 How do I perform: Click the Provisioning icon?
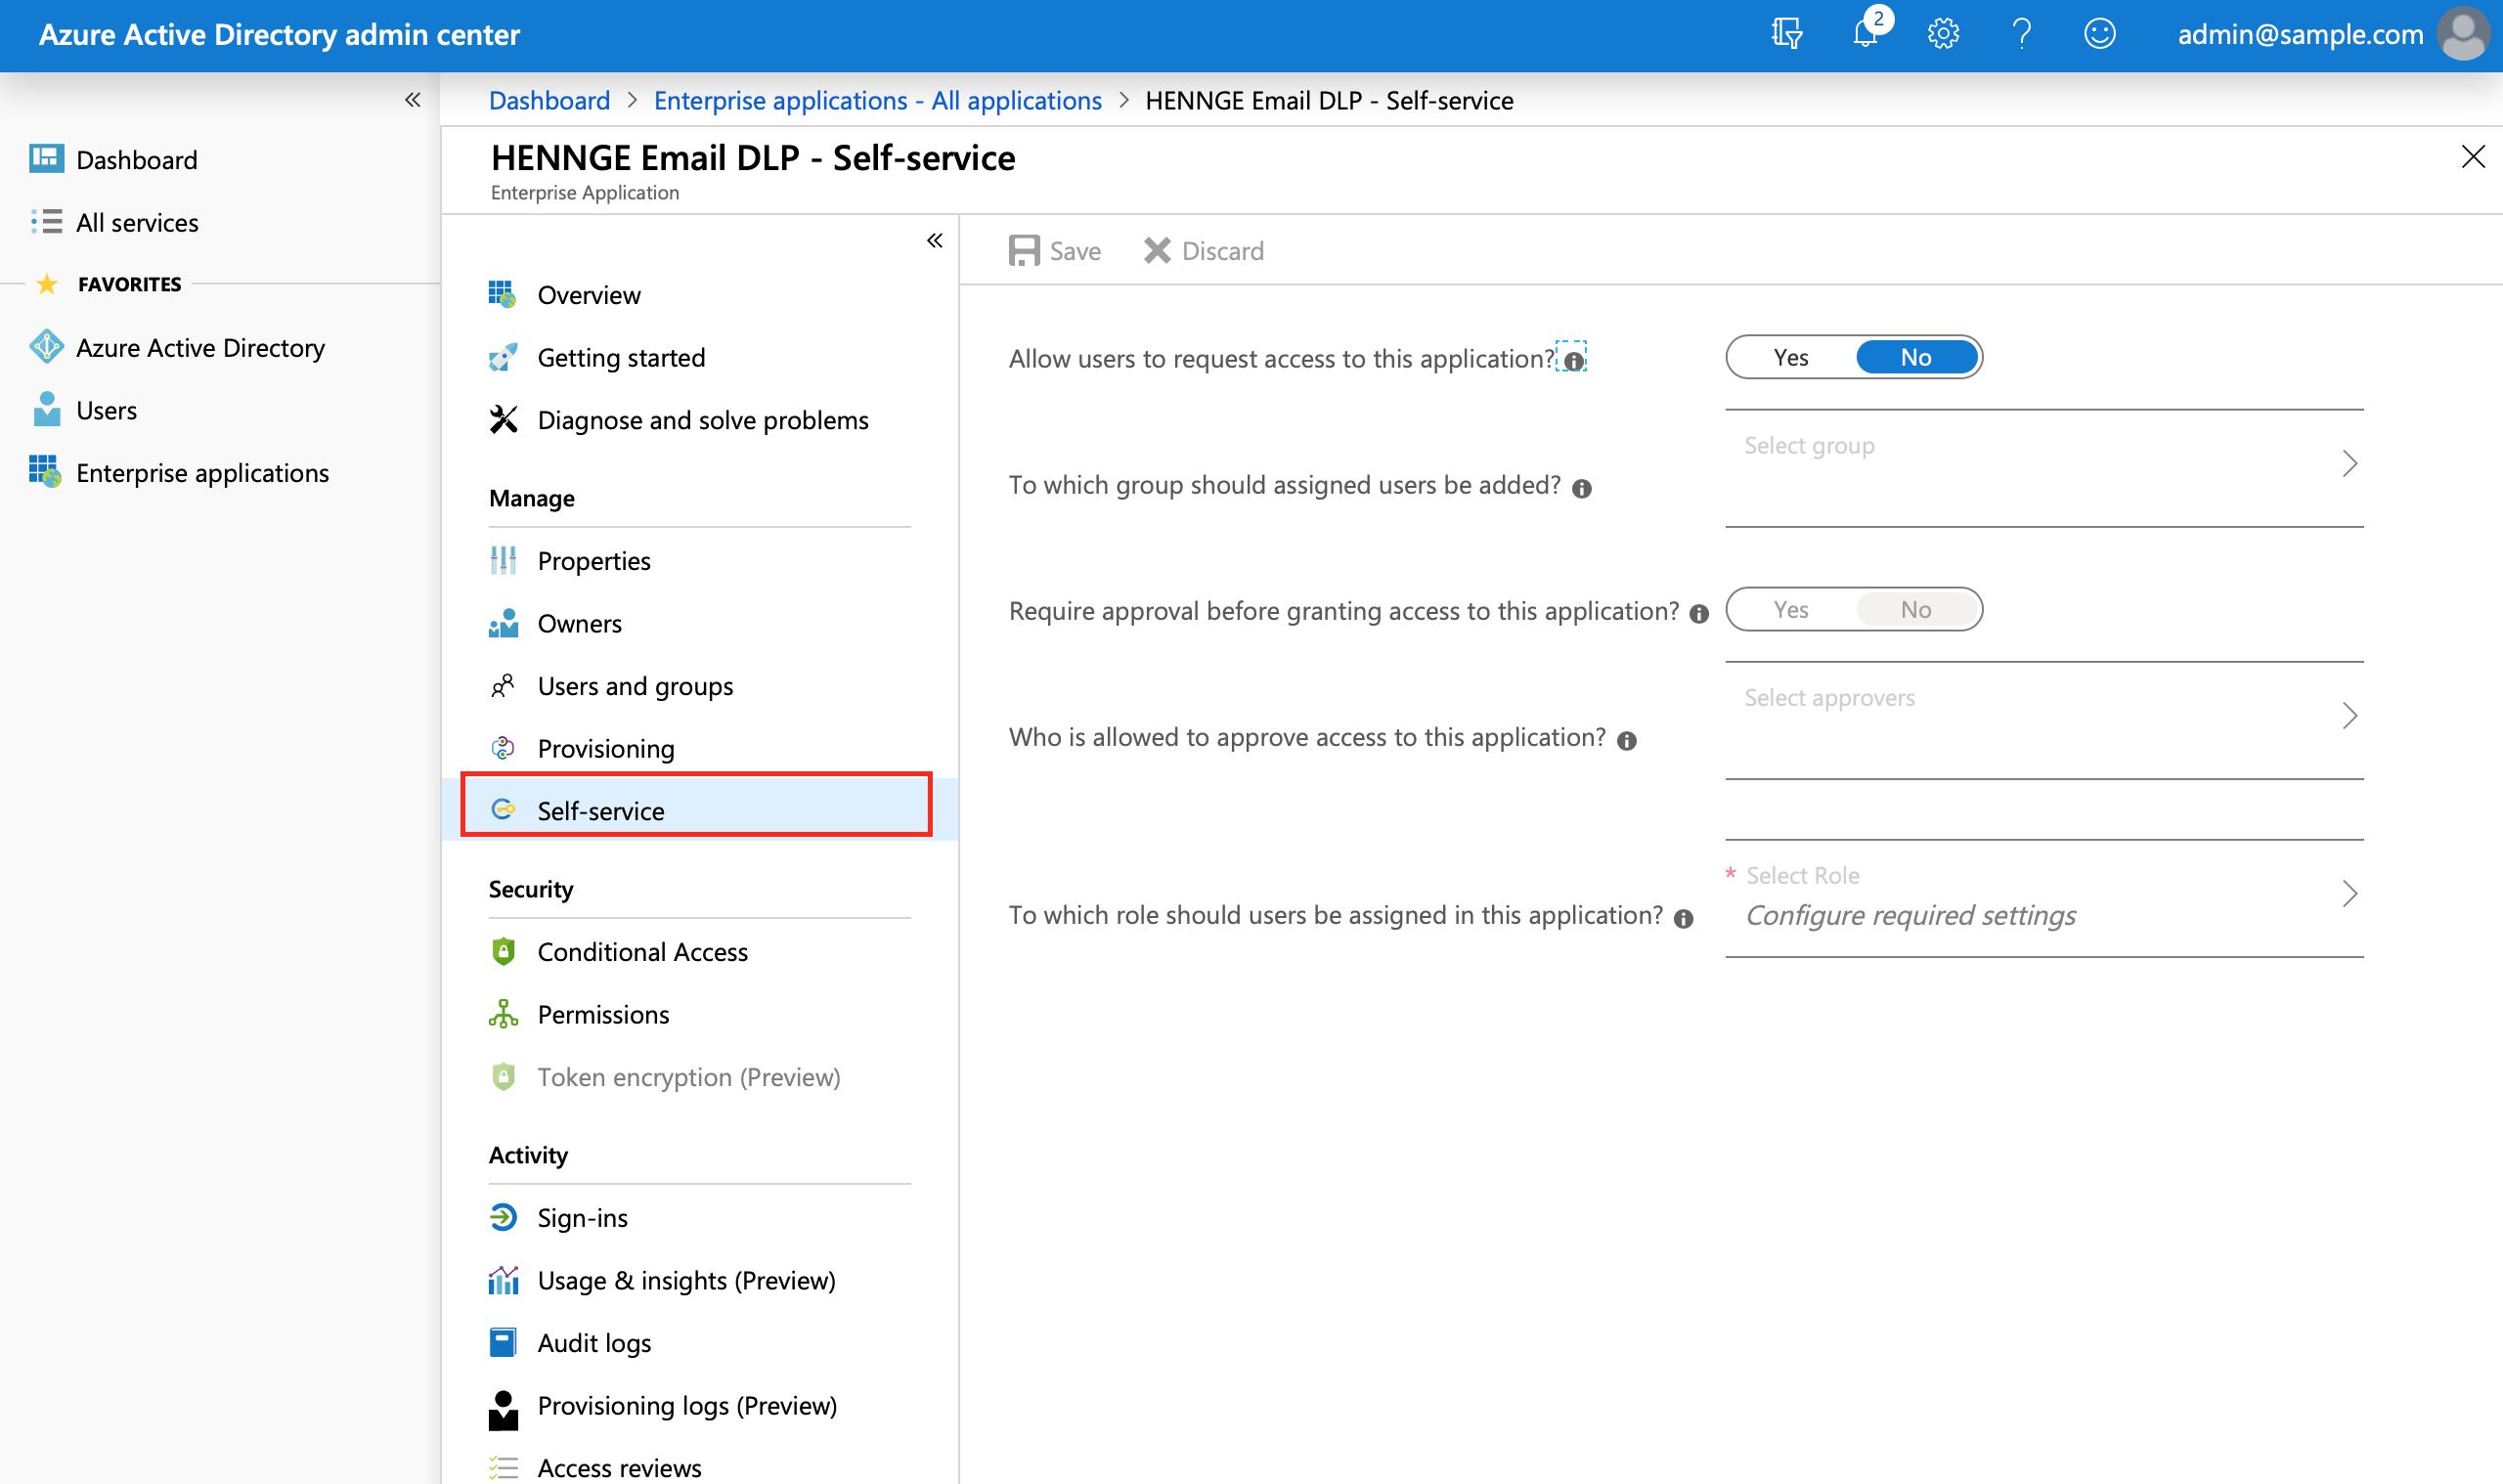click(503, 747)
